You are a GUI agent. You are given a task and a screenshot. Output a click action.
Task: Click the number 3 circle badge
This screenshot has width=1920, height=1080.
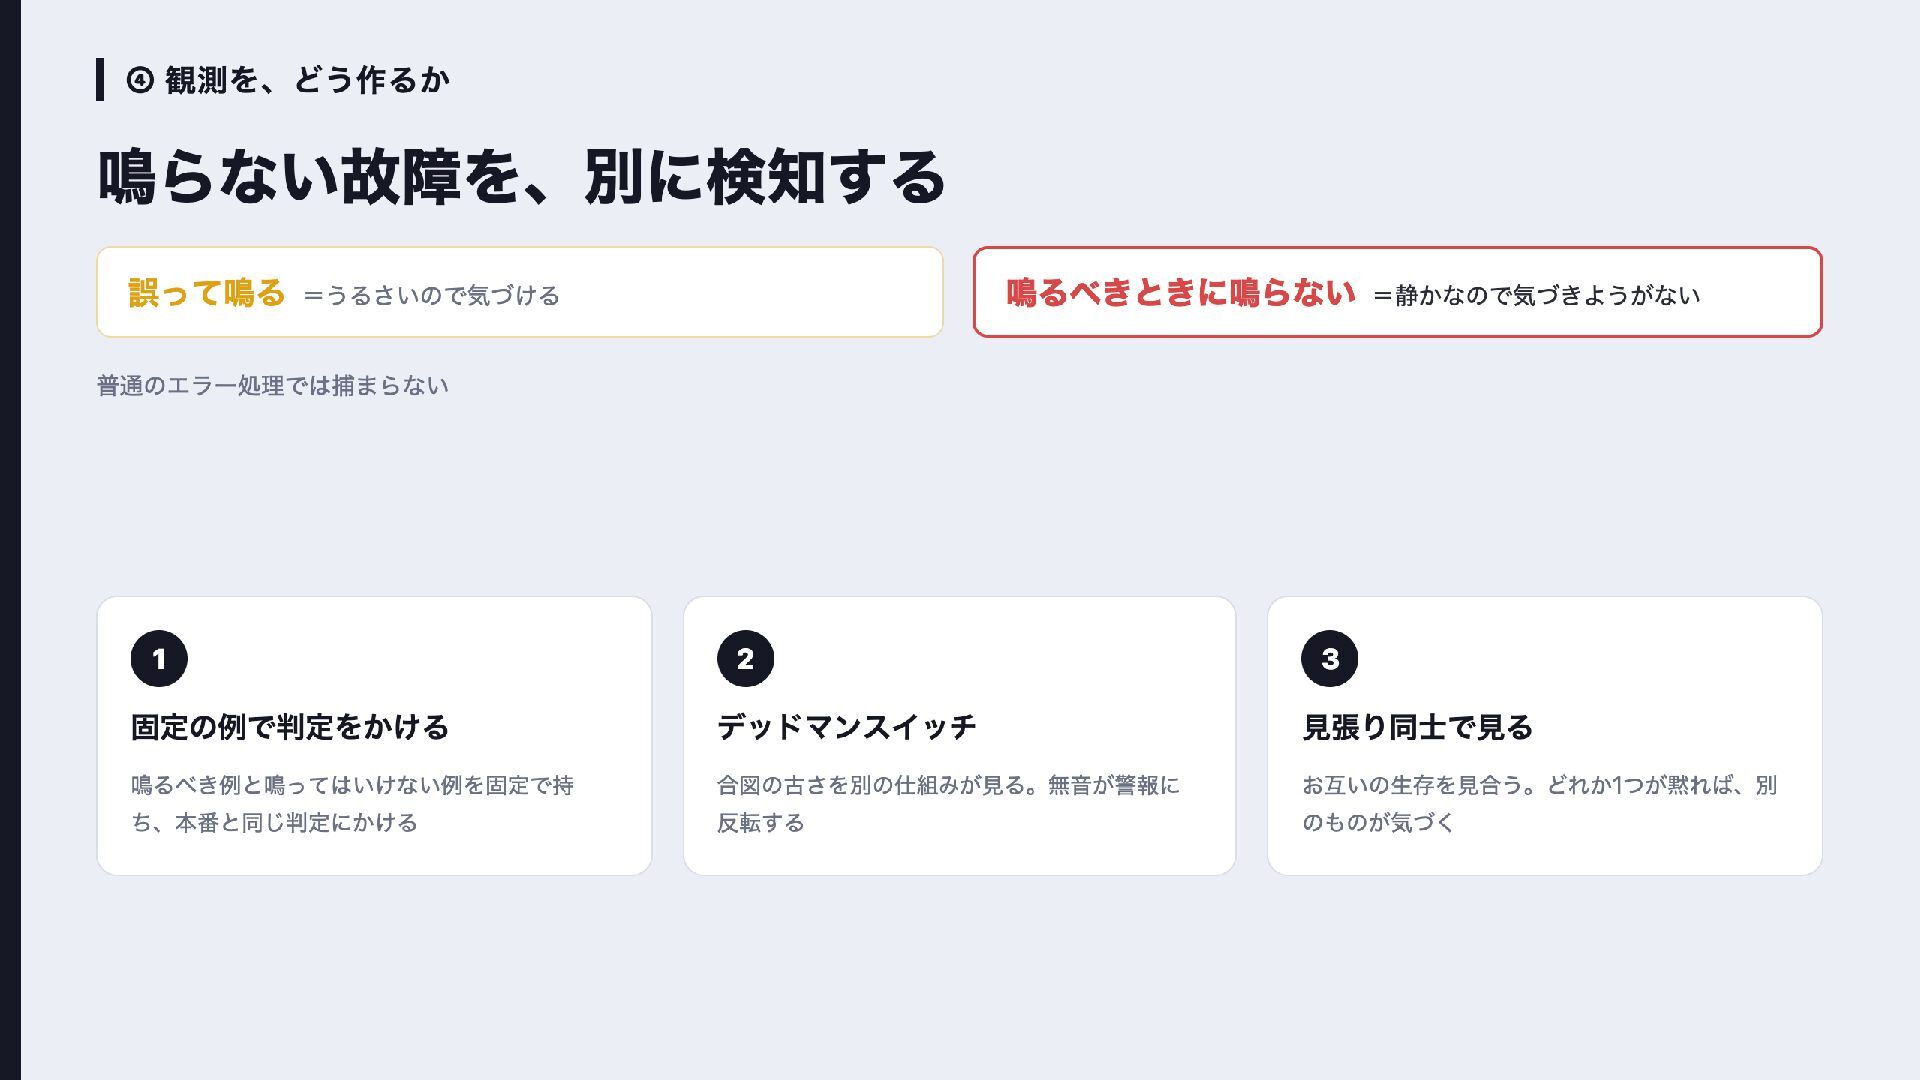1329,658
